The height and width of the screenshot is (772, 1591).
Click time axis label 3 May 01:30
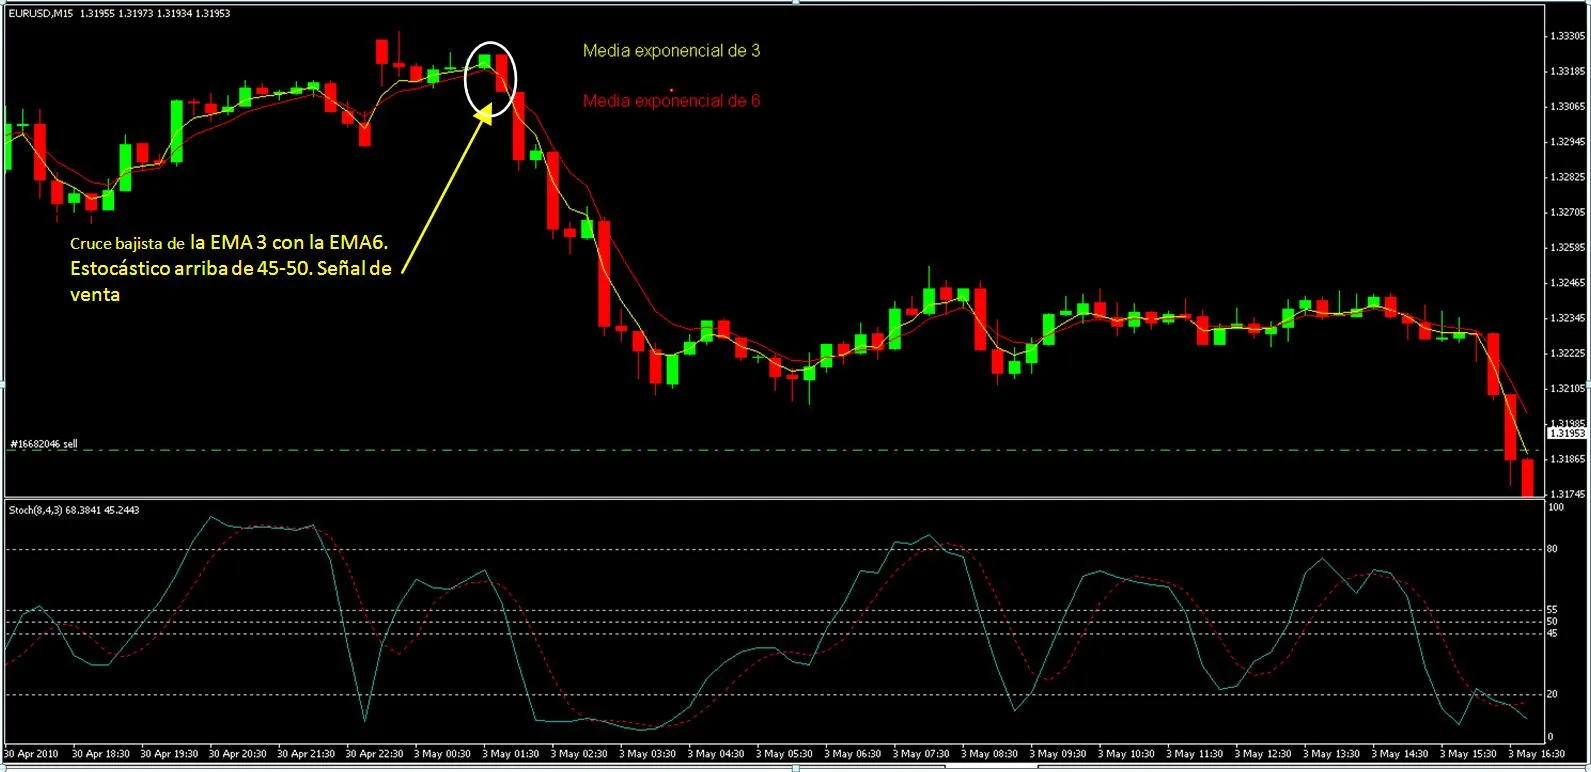(511, 754)
